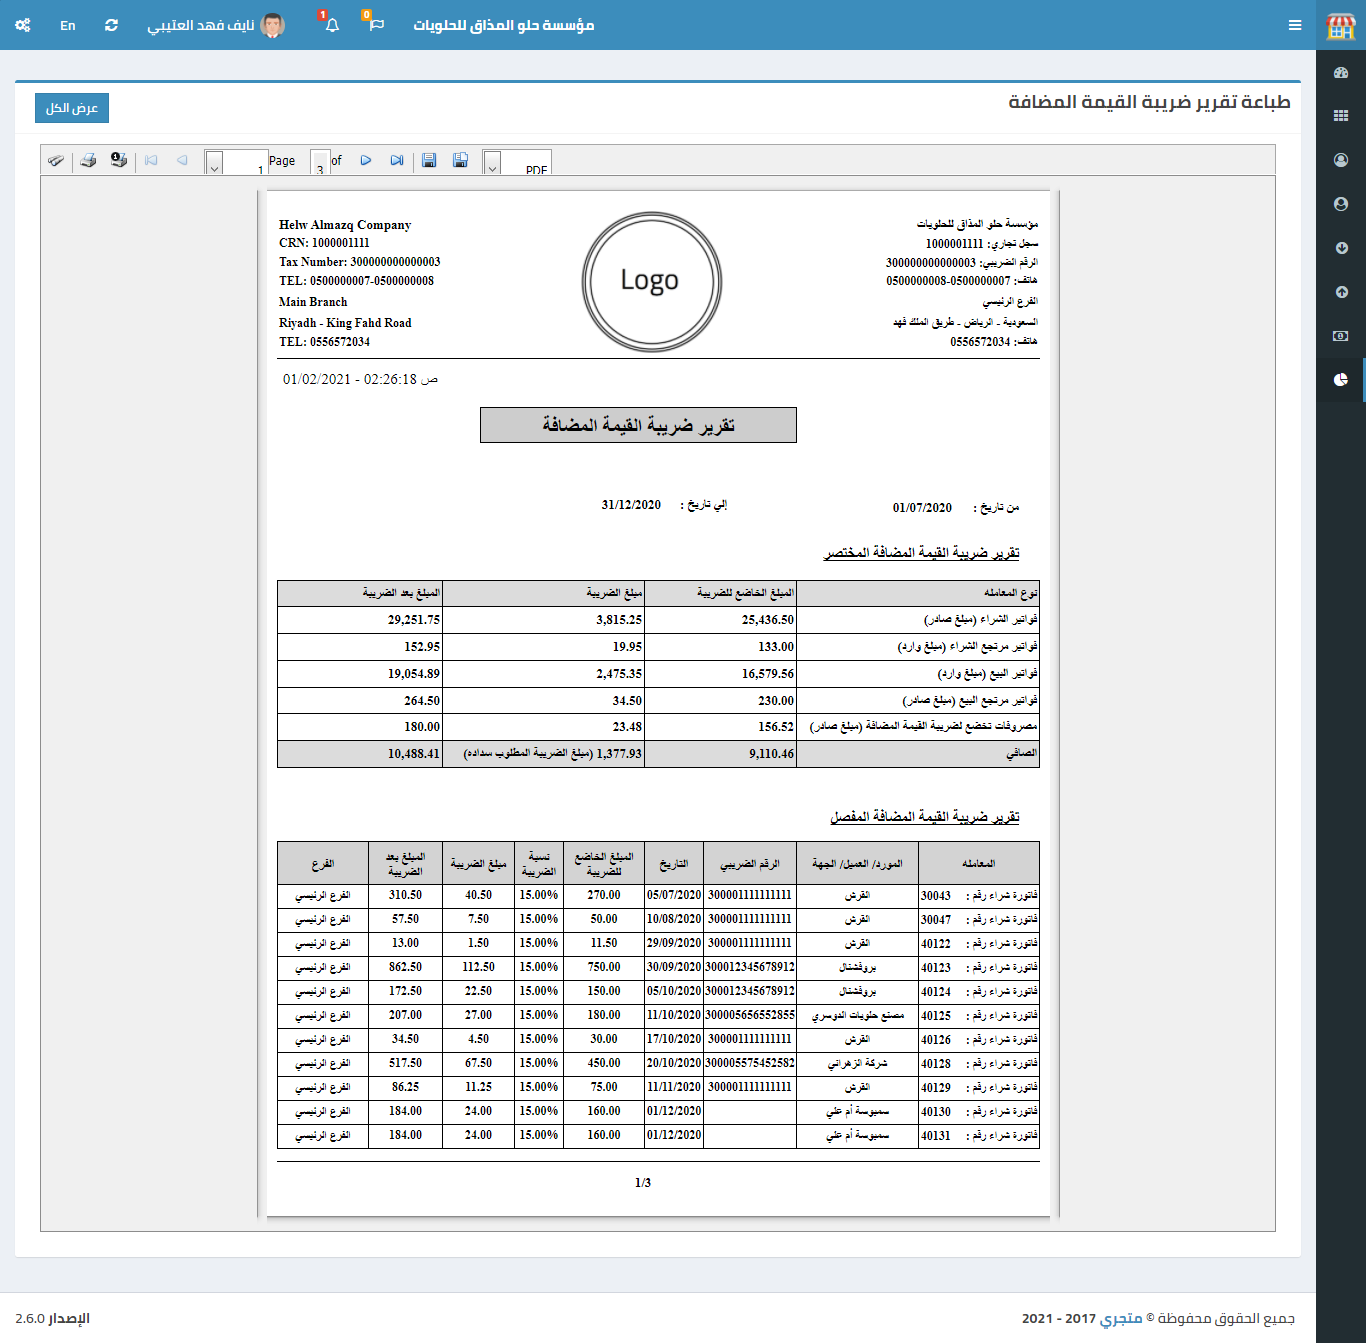Open the PDF export format dropdown
Viewport: 1366px width, 1343px height.
492,163
